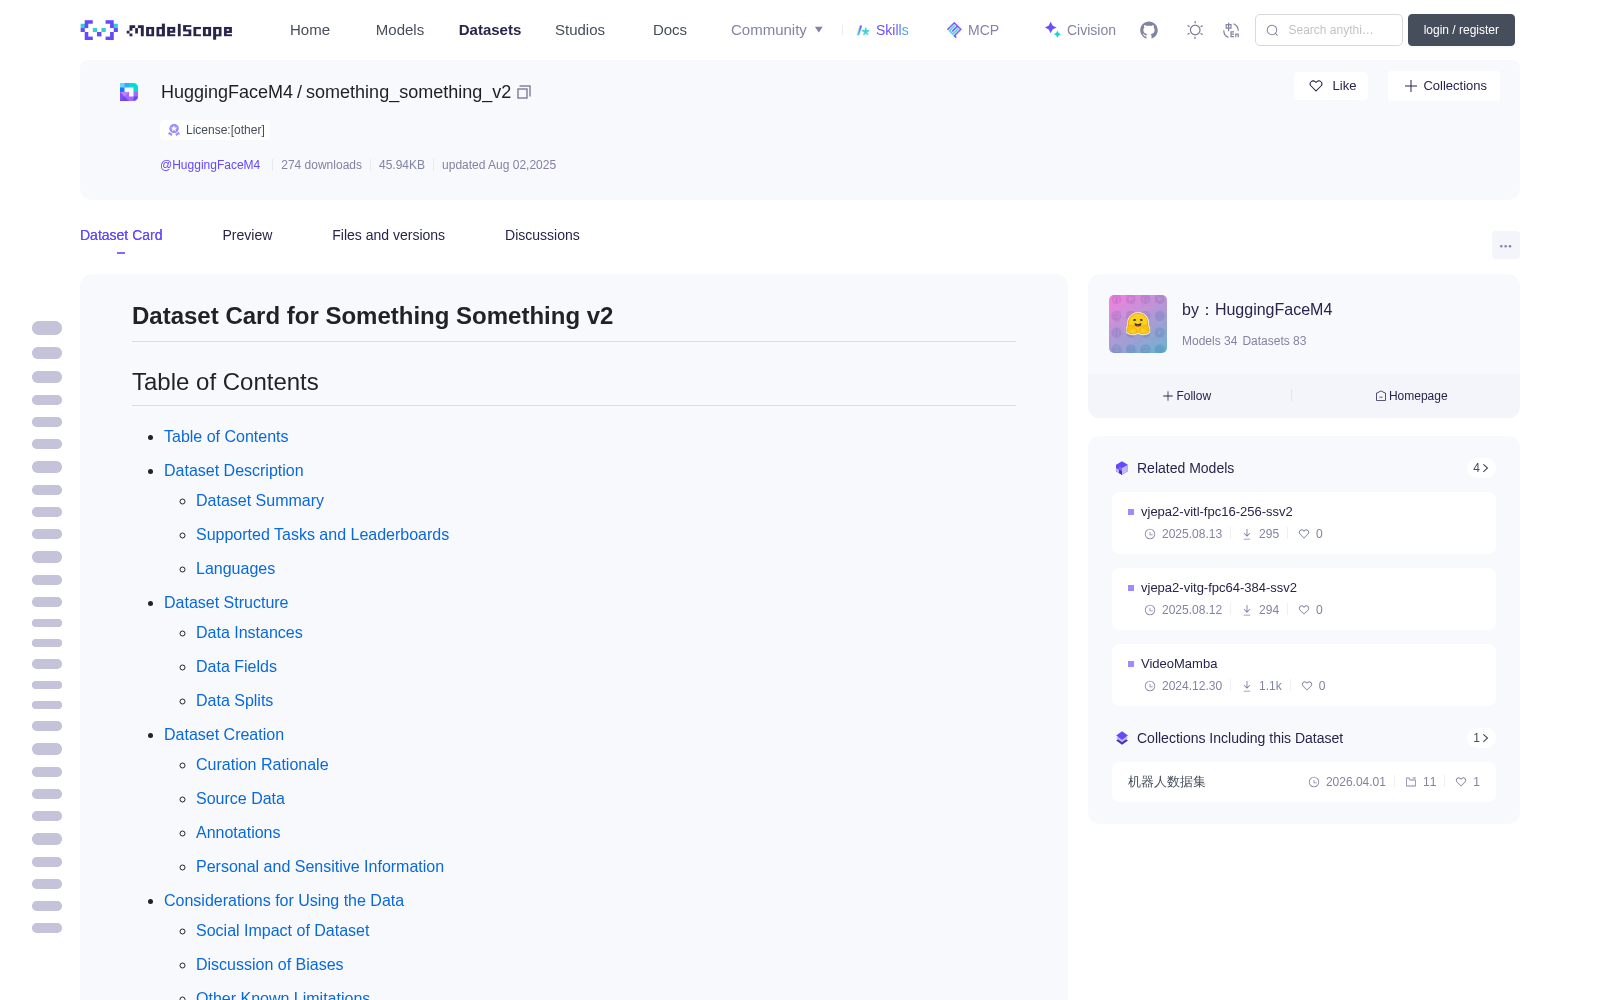Add dataset to Collections
The image size is (1600, 1000).
(x=1444, y=86)
